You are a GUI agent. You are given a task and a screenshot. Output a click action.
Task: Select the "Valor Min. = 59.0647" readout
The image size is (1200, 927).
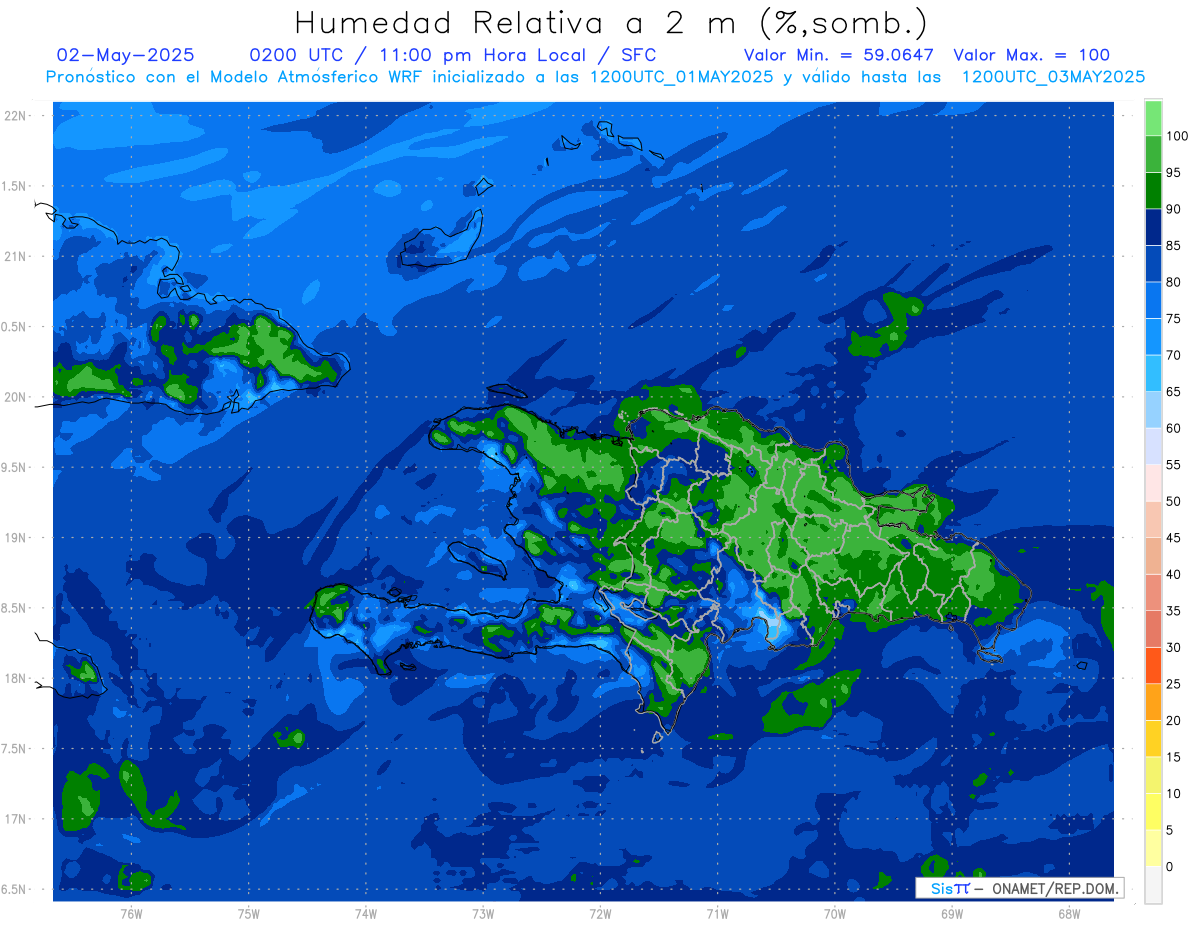[839, 55]
